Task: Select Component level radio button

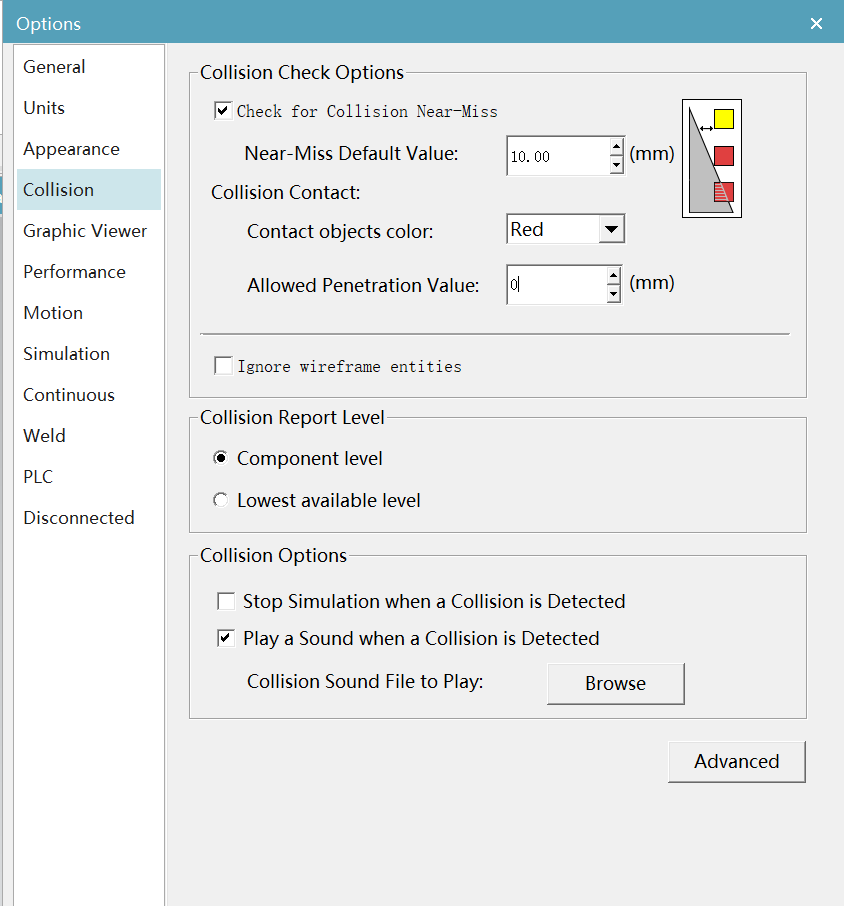Action: [x=220, y=458]
